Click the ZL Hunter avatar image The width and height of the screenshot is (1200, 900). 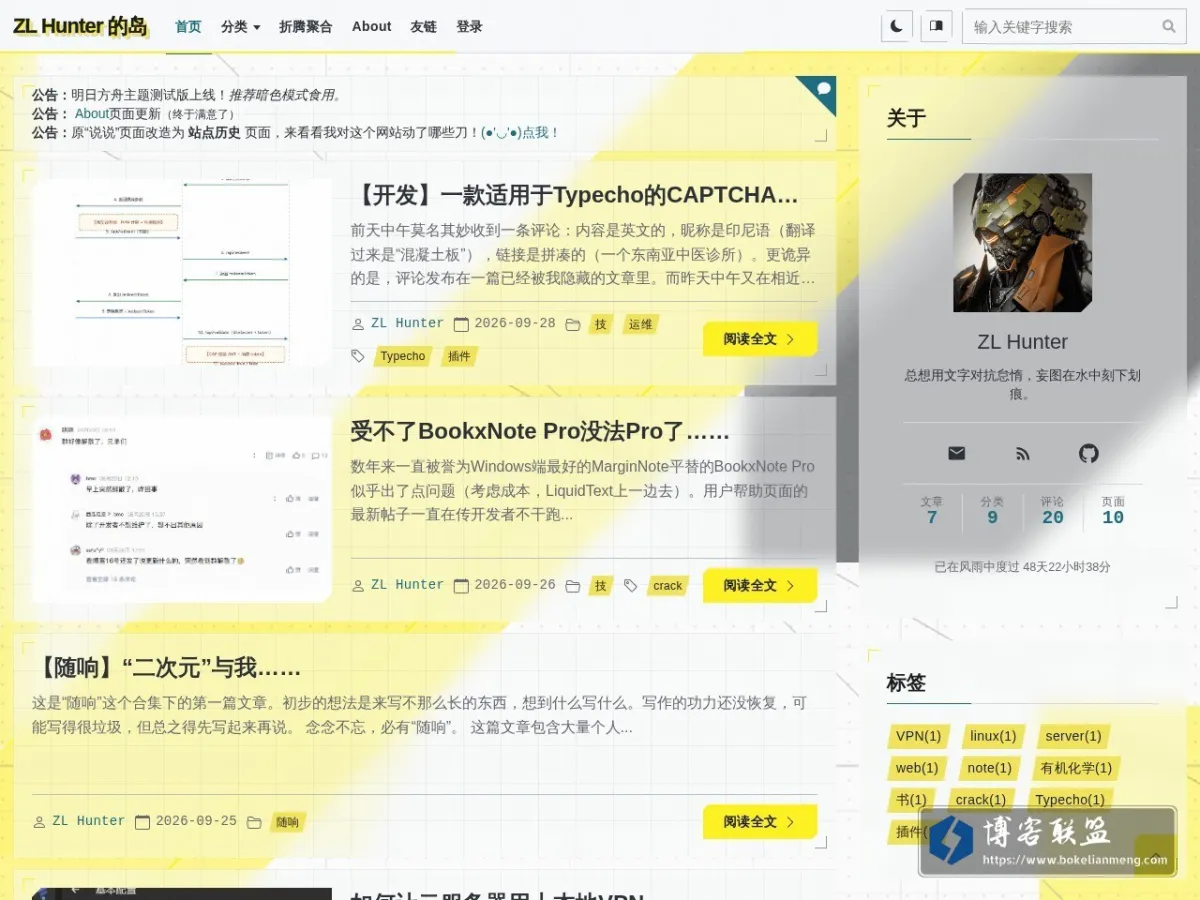pyautogui.click(x=1022, y=243)
